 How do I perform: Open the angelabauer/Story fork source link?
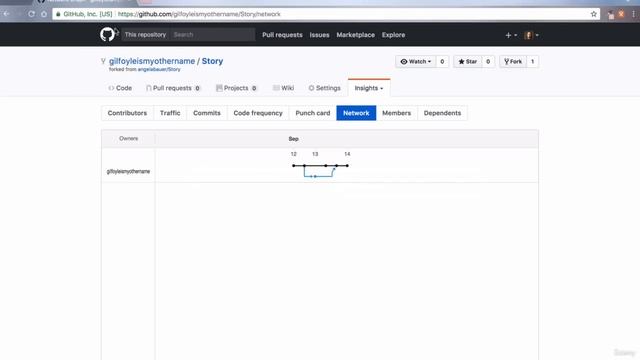tap(159, 69)
